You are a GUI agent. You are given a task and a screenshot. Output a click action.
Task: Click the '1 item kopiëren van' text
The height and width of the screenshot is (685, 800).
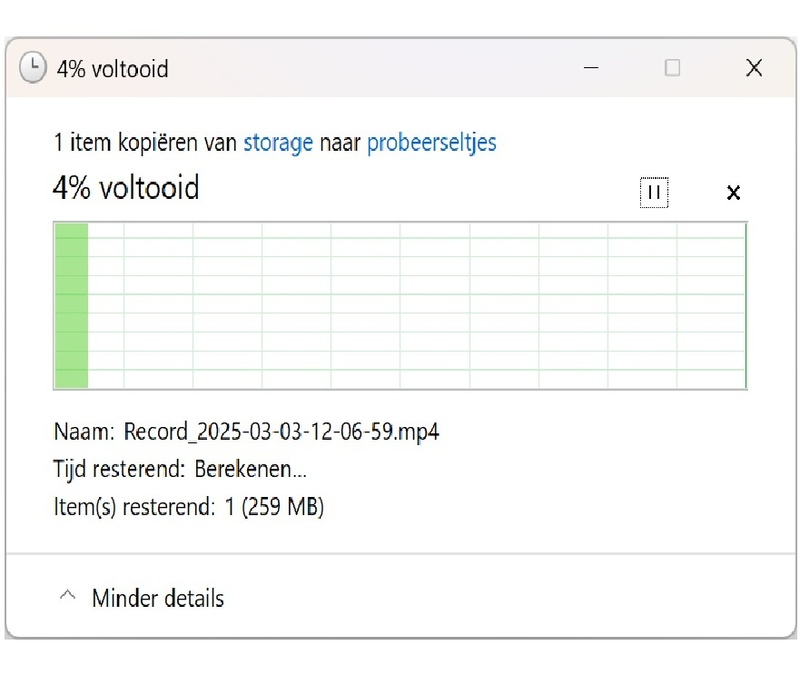coord(145,143)
